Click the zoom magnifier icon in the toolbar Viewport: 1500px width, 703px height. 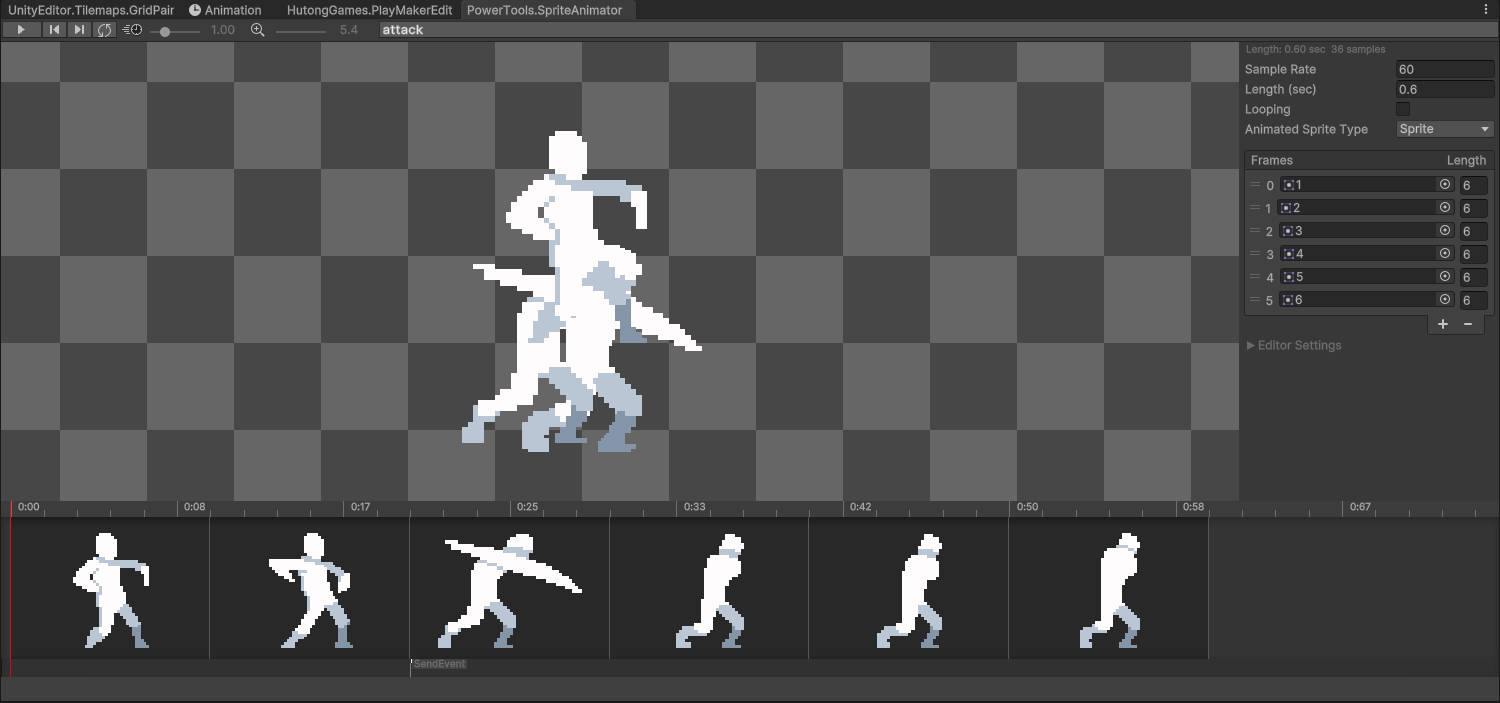(257, 29)
